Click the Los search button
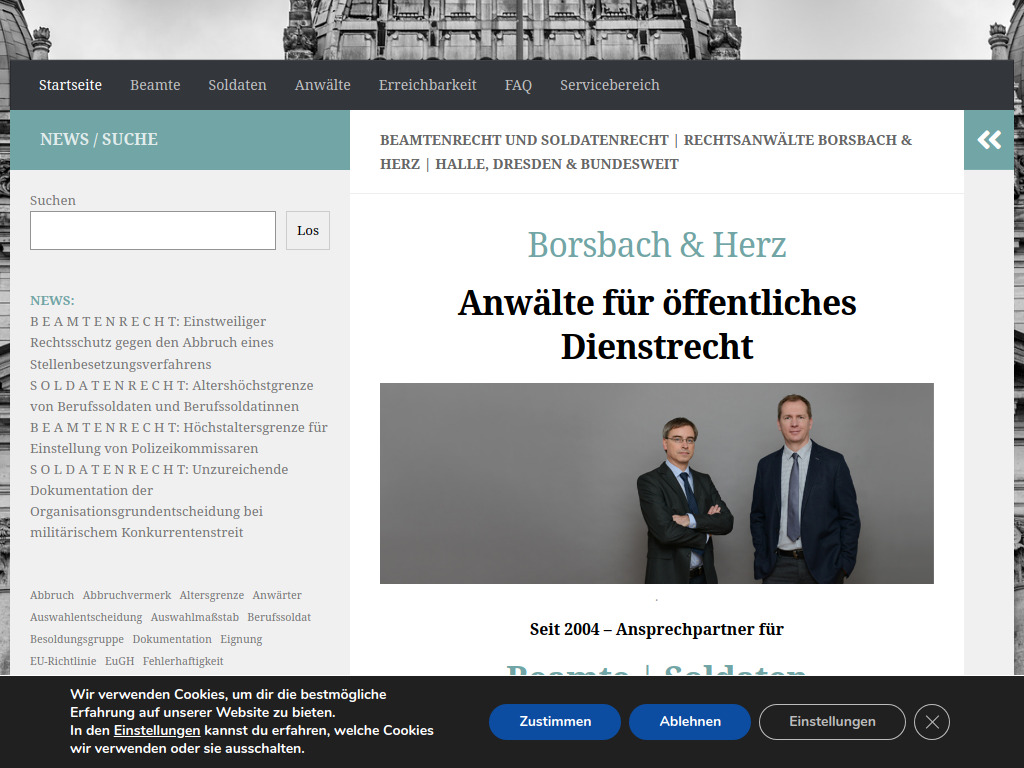1024x768 pixels. [308, 230]
